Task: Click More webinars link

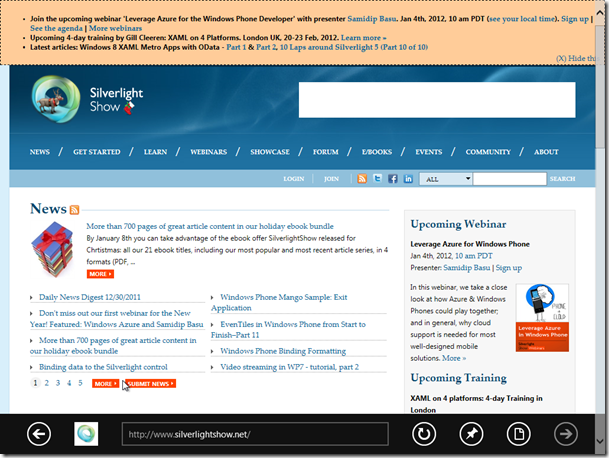Action: coord(115,28)
